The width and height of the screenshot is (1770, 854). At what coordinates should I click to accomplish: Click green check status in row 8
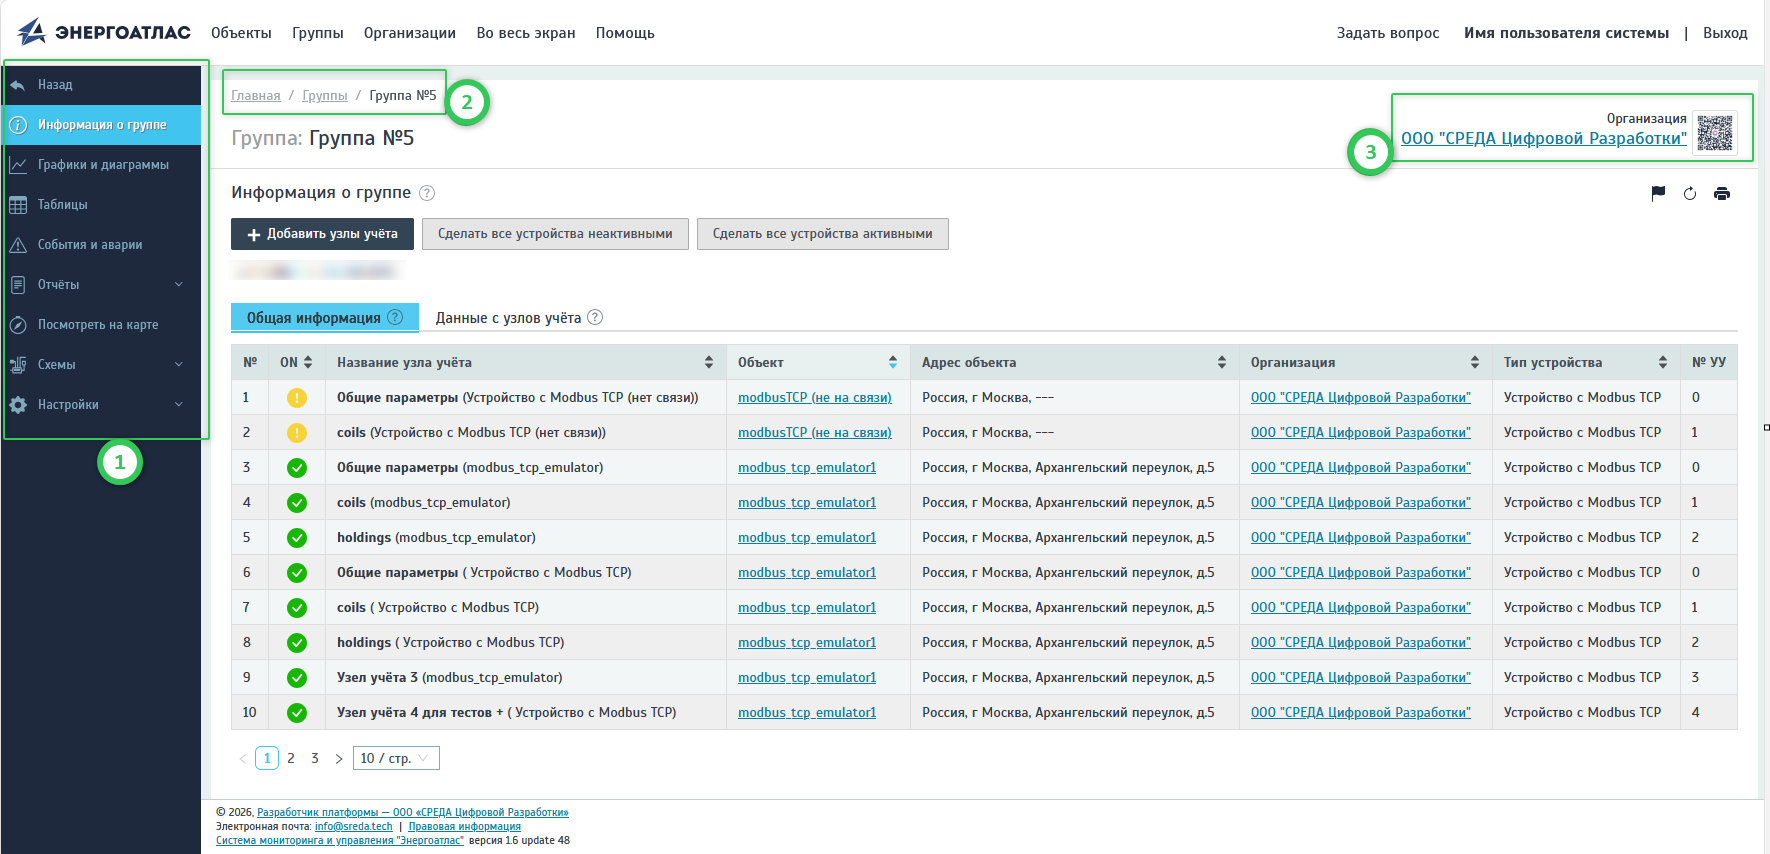tap(297, 642)
